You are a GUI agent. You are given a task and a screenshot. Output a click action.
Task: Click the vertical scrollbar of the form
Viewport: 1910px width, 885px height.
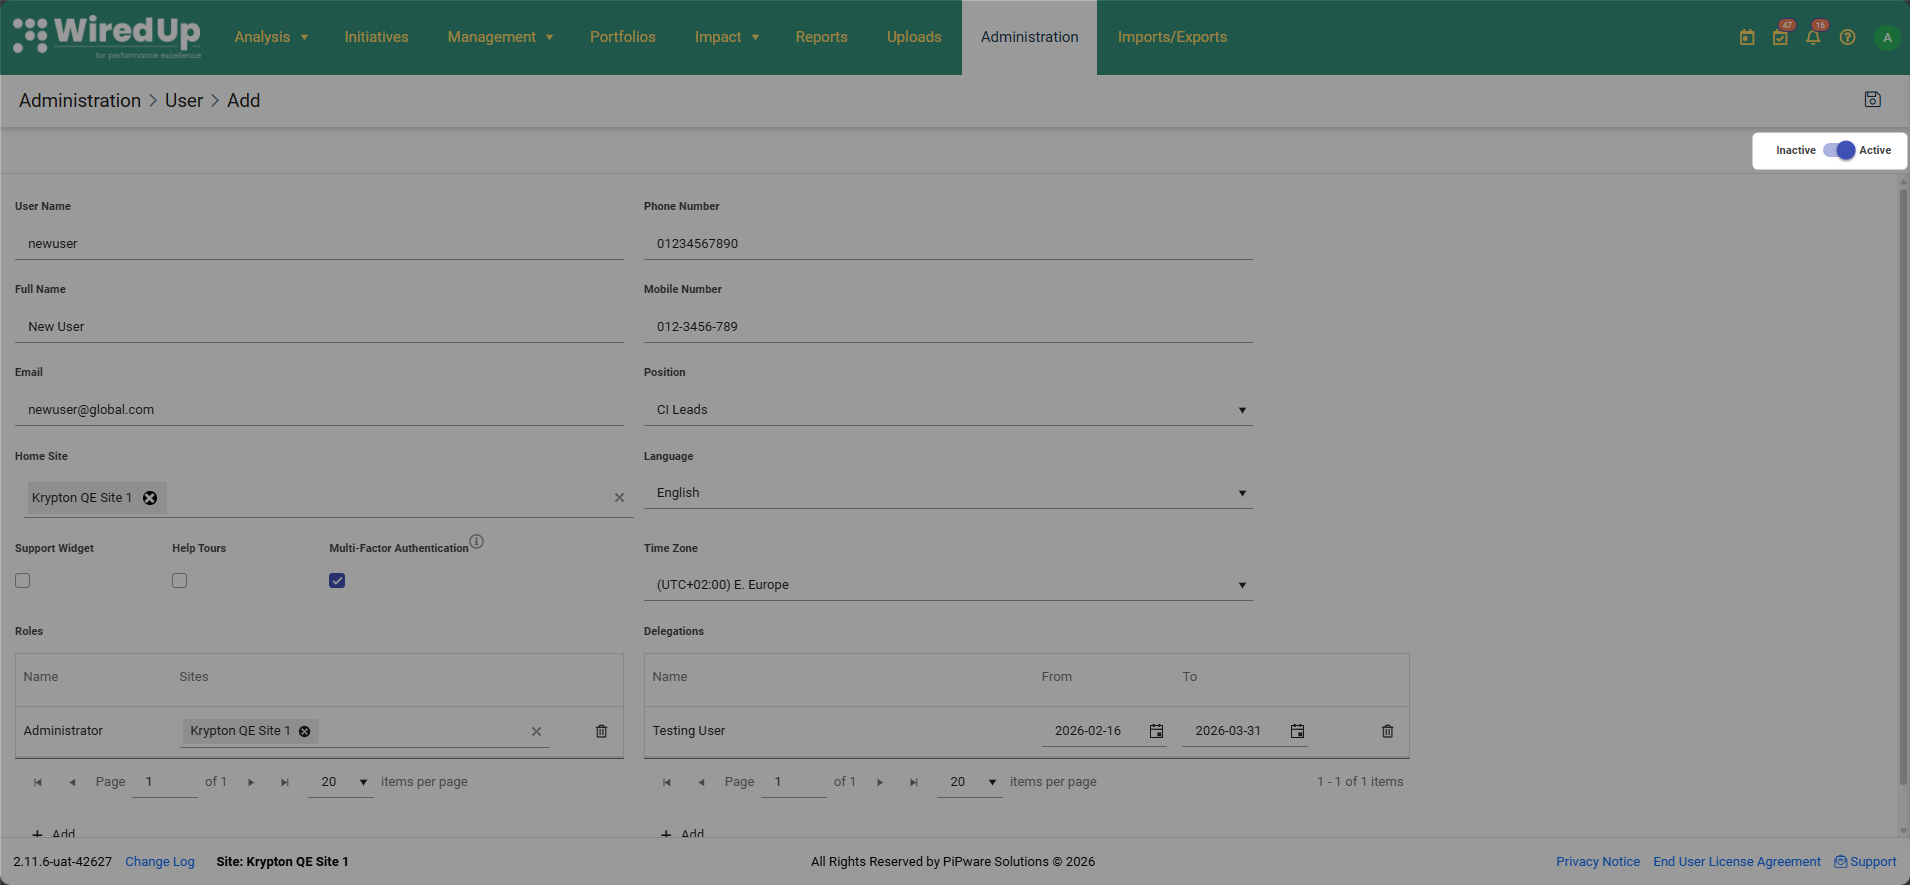[1903, 485]
